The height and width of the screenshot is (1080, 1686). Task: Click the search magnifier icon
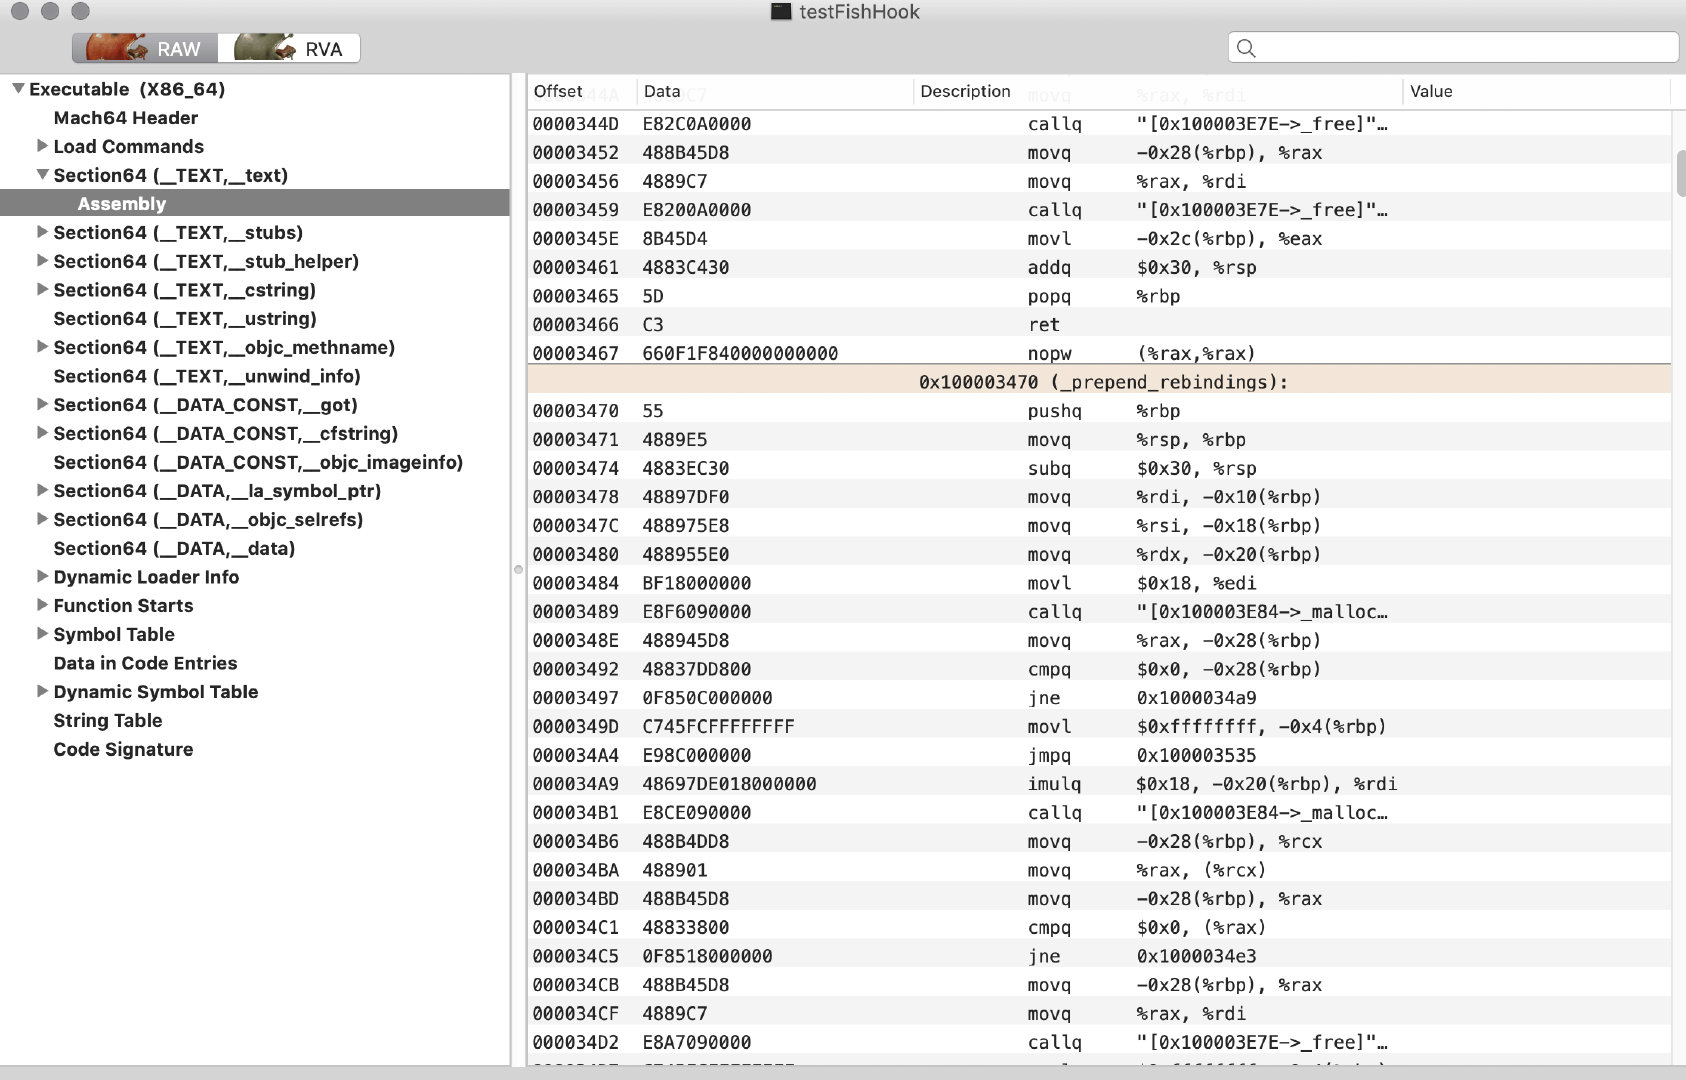1246,48
